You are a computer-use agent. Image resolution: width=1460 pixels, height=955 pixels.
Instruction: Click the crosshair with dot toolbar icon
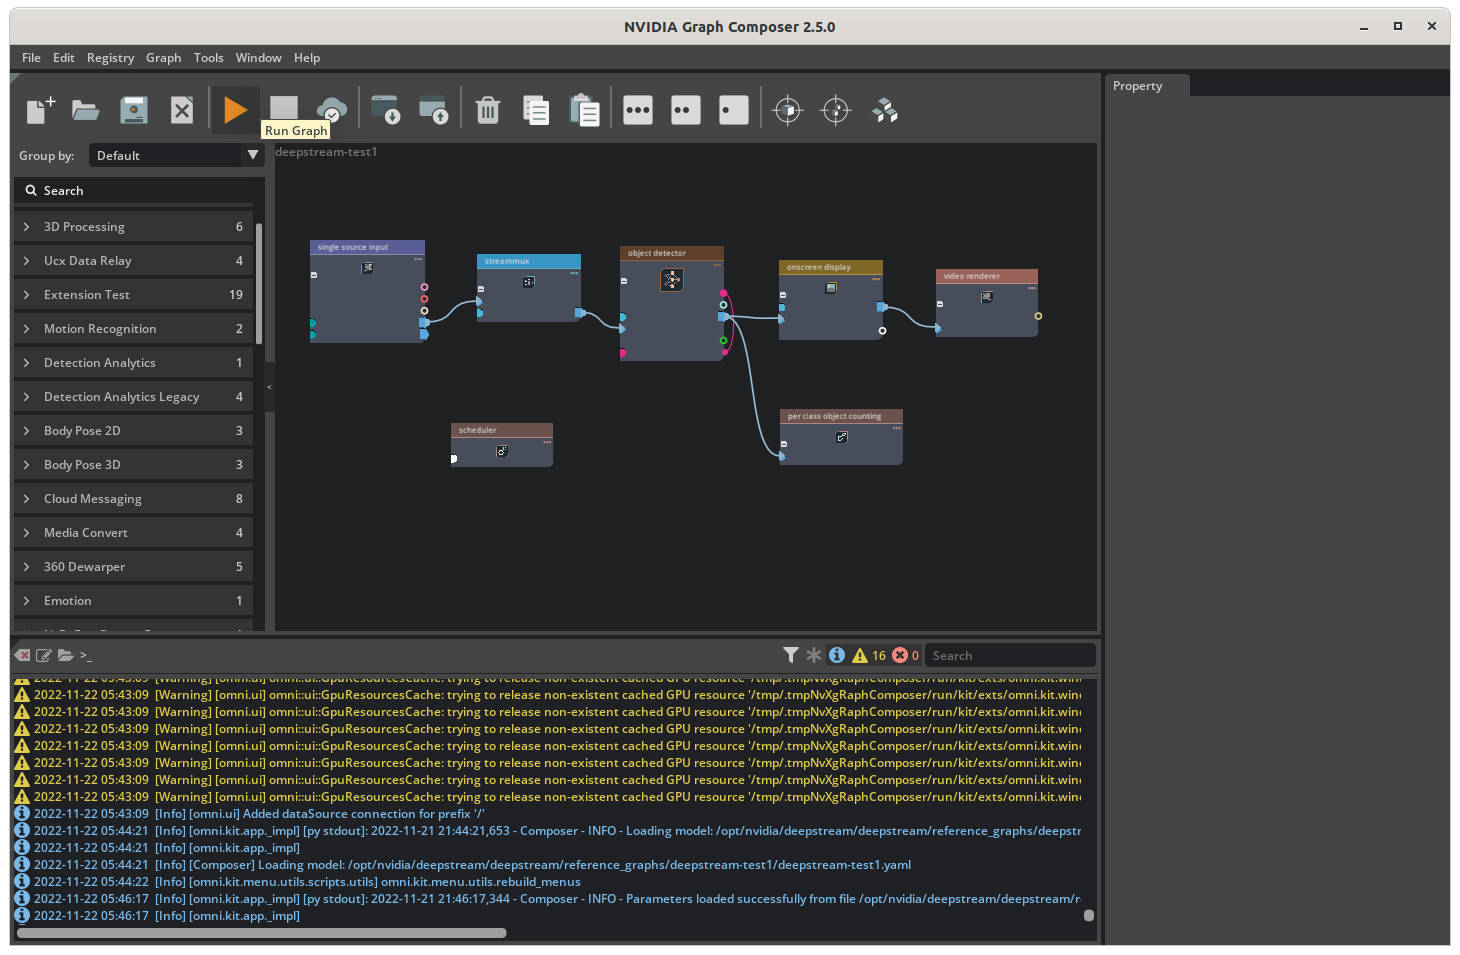[836, 110]
